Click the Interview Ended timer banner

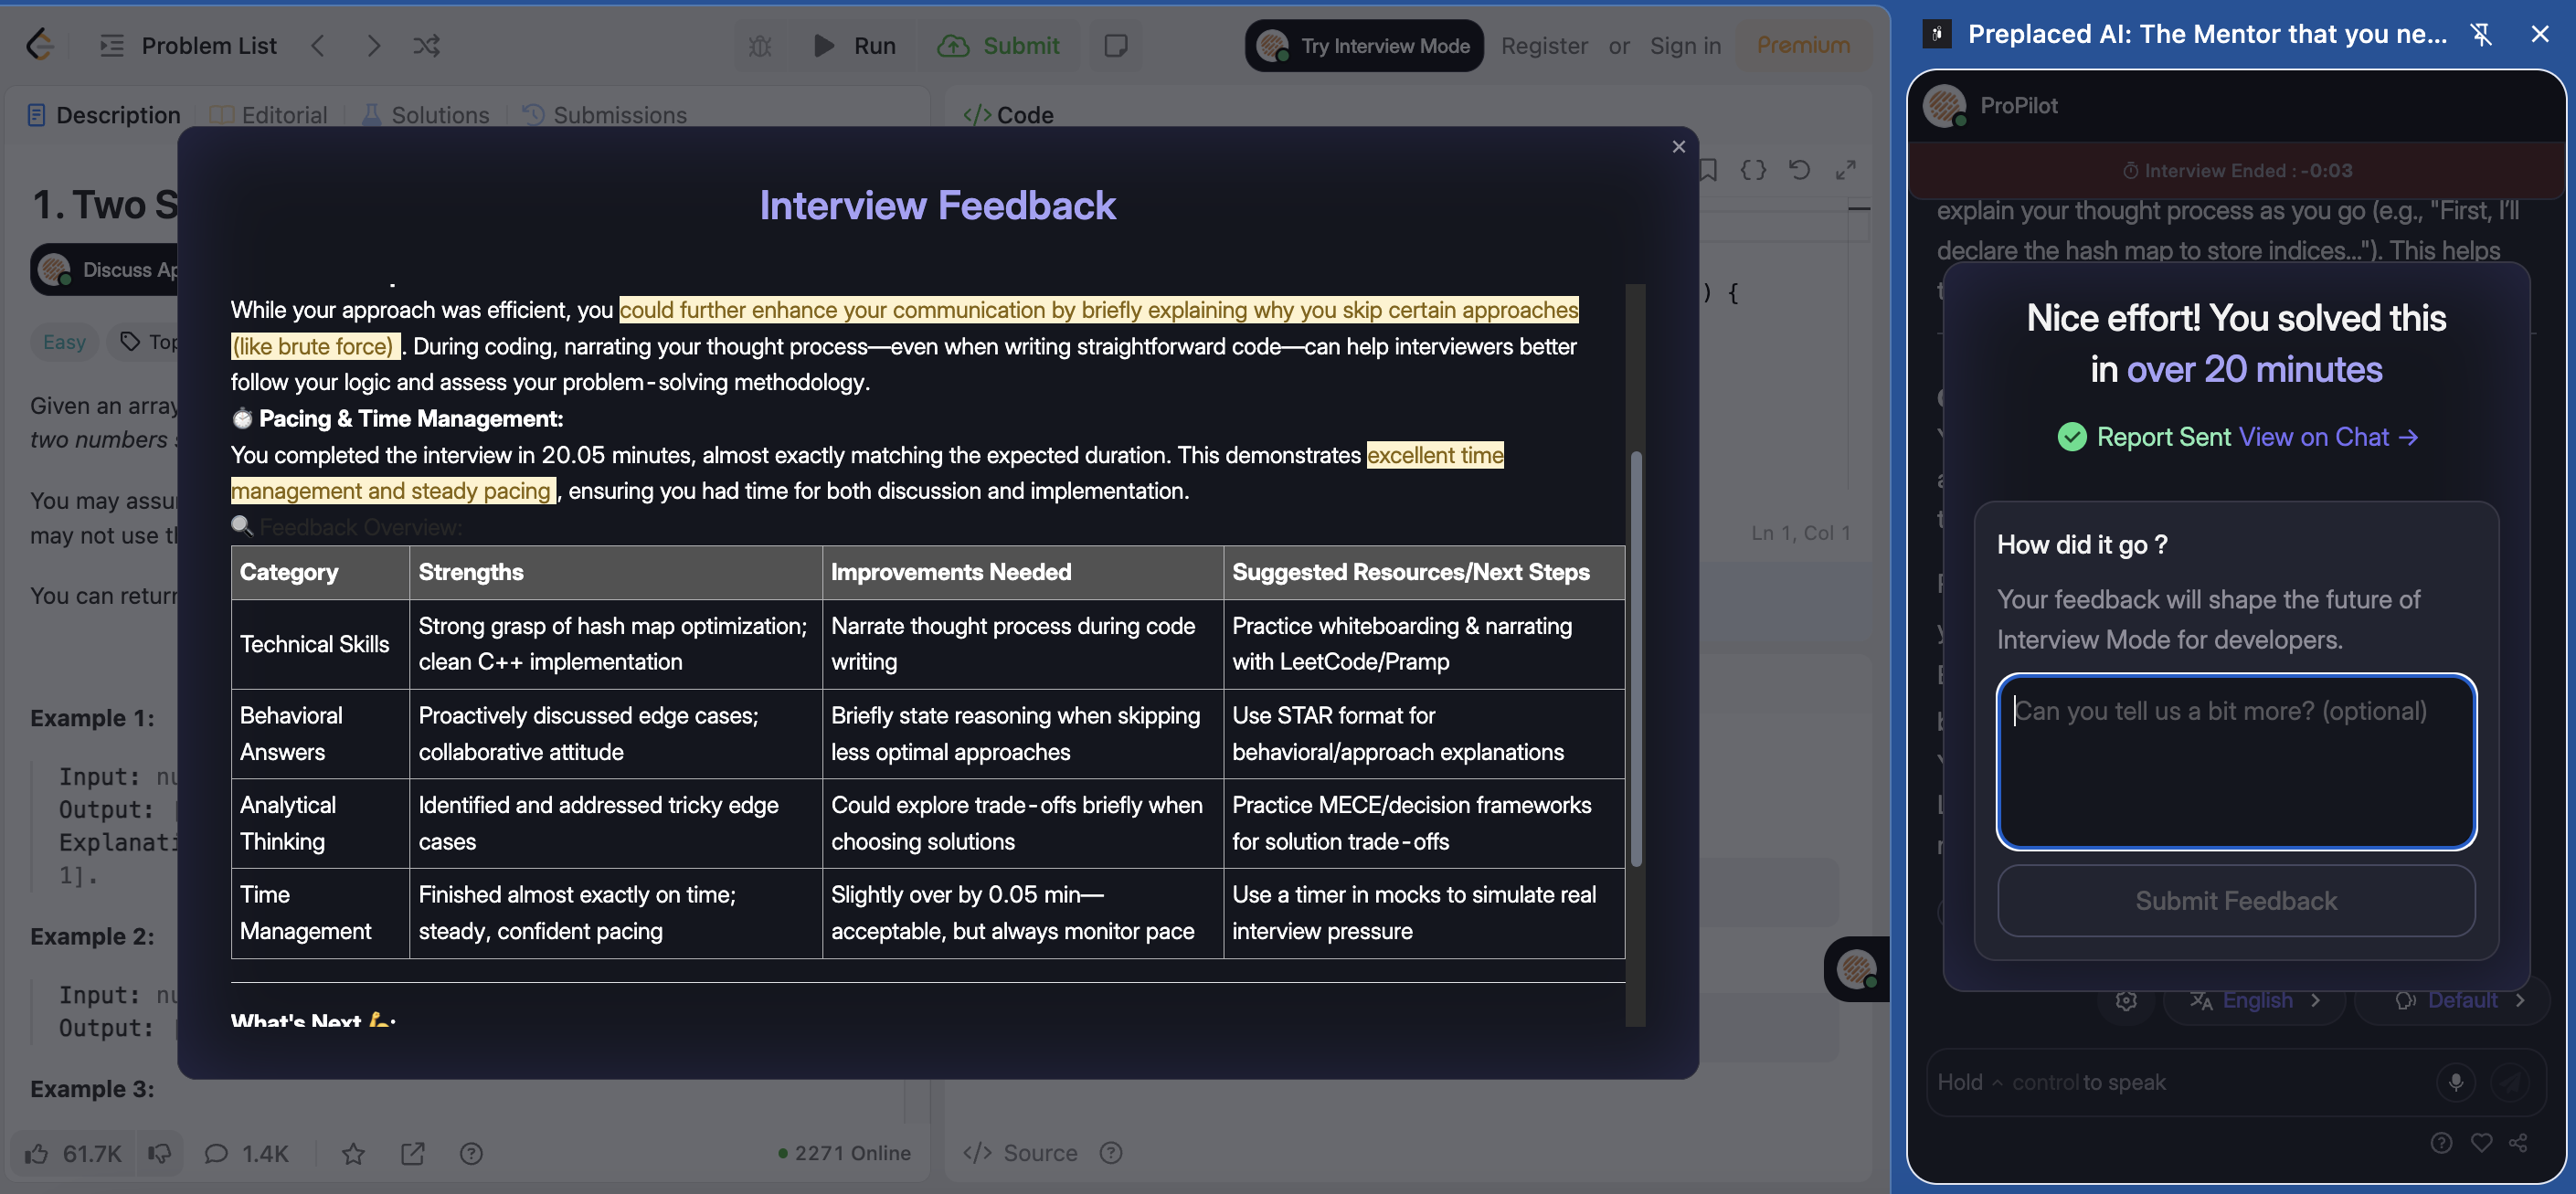(x=2236, y=170)
